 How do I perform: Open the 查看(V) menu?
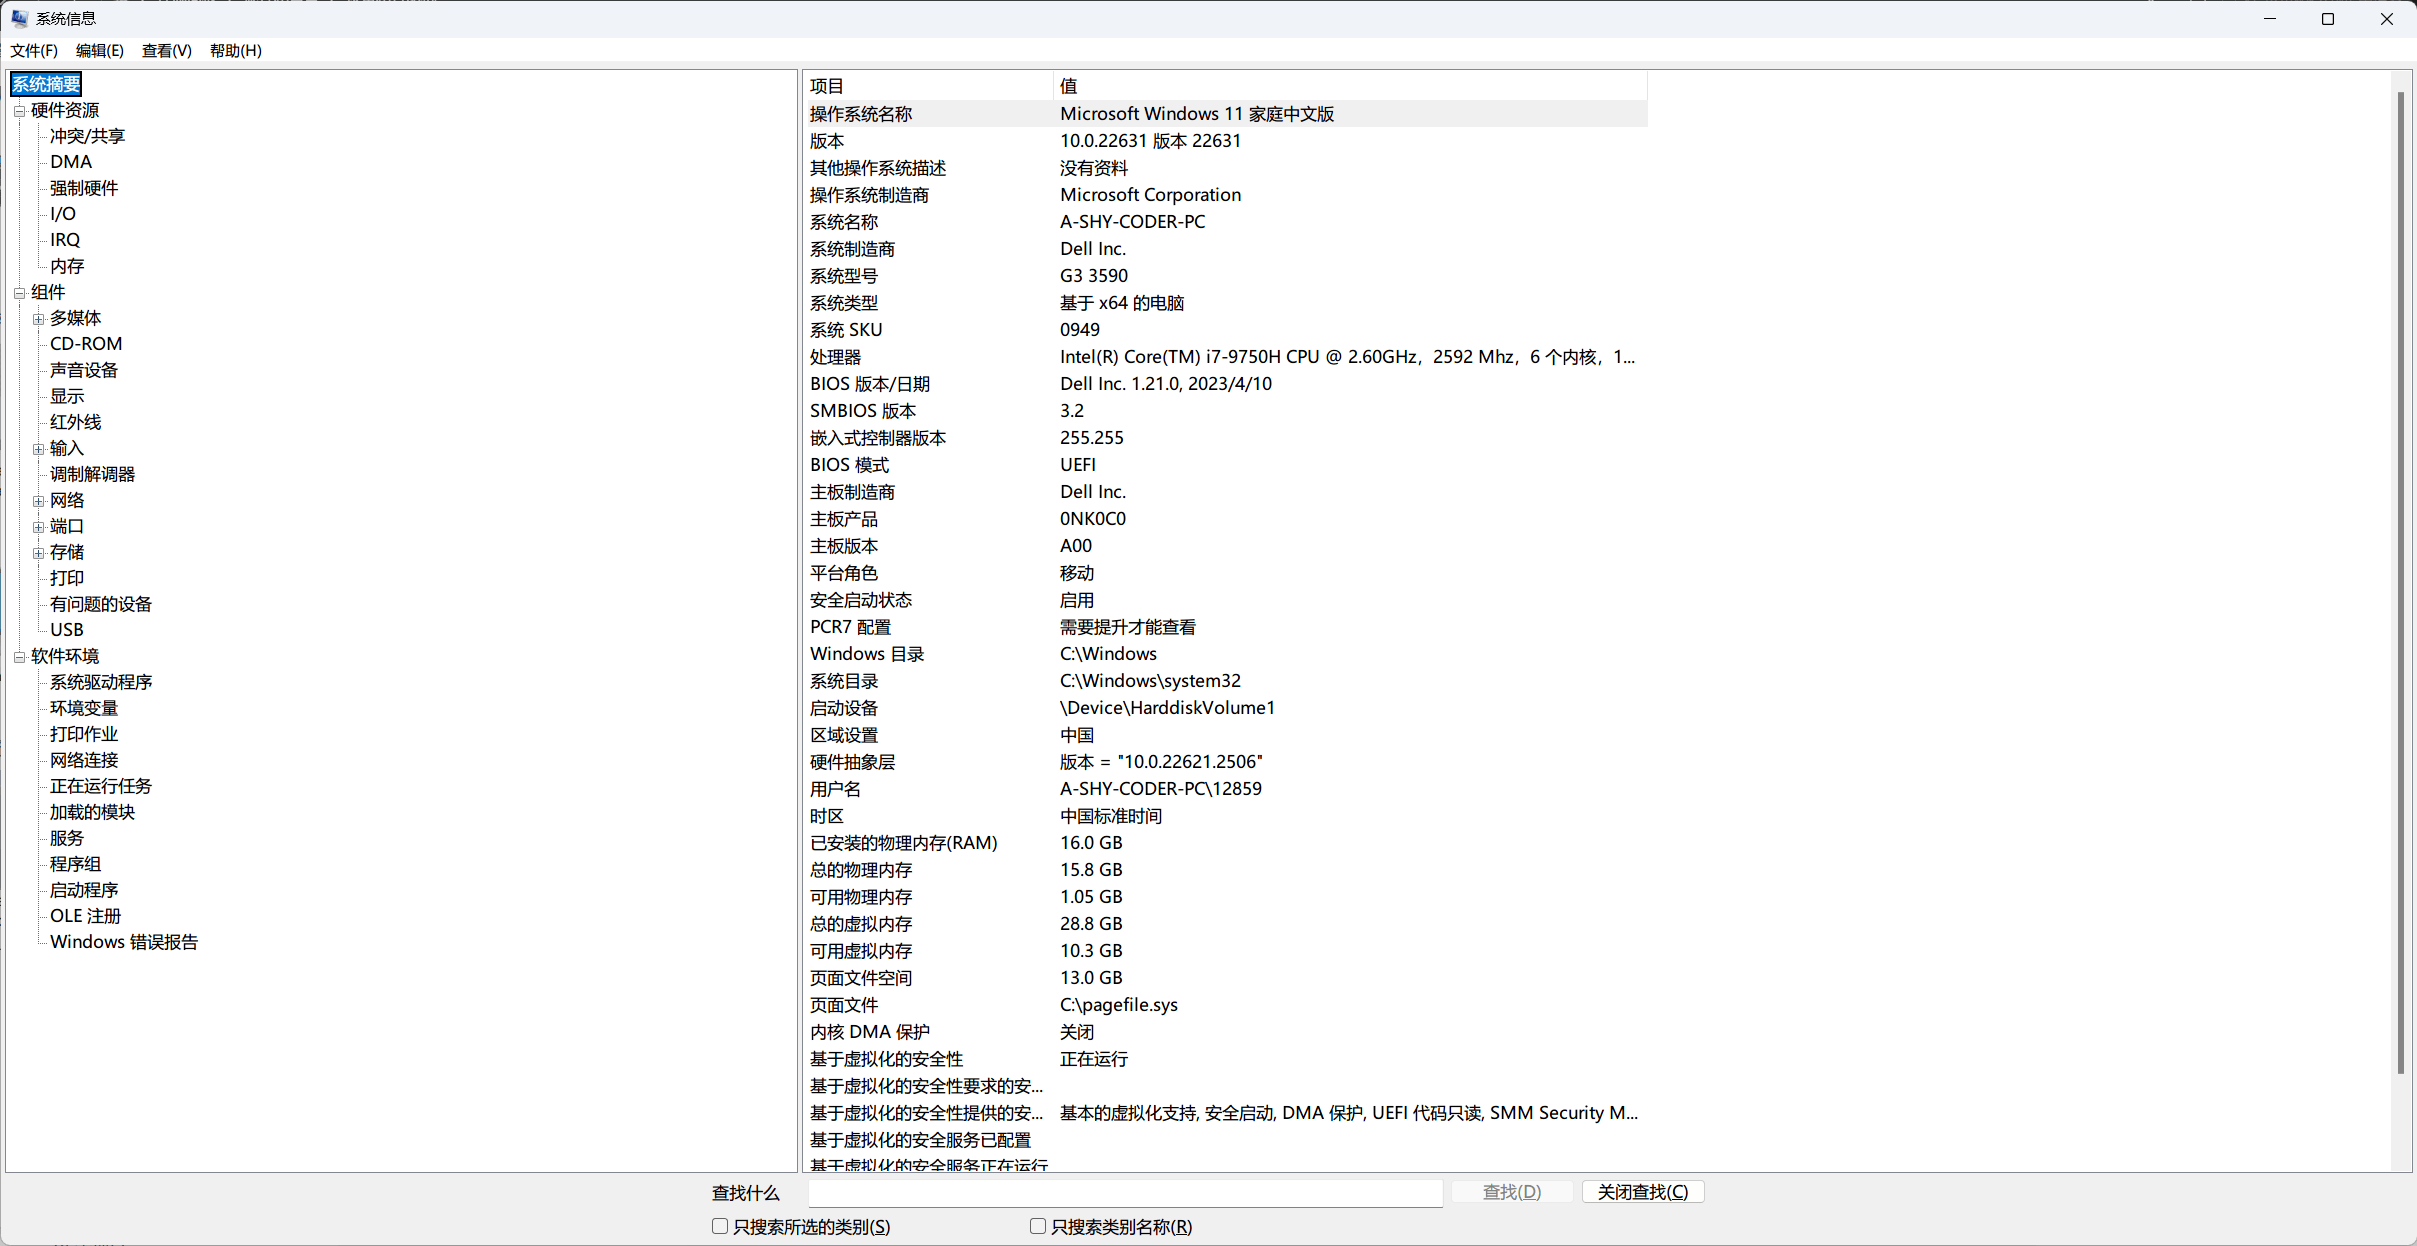tap(166, 50)
